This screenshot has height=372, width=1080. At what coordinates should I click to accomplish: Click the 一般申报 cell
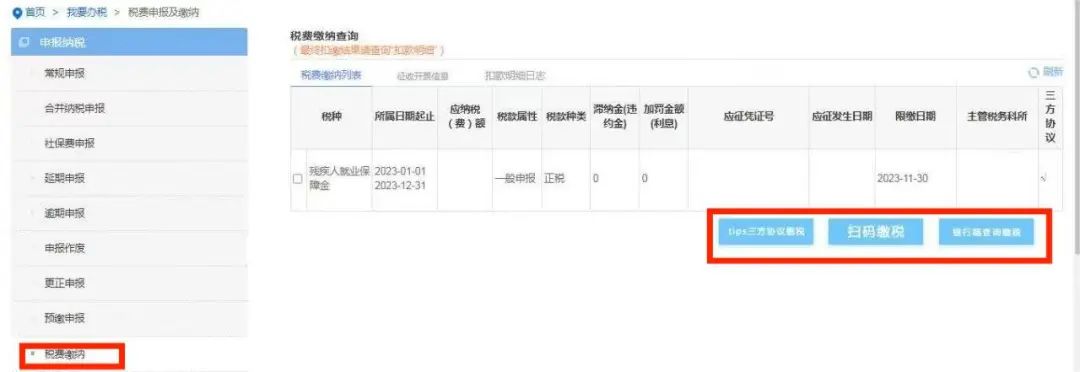[517, 180]
